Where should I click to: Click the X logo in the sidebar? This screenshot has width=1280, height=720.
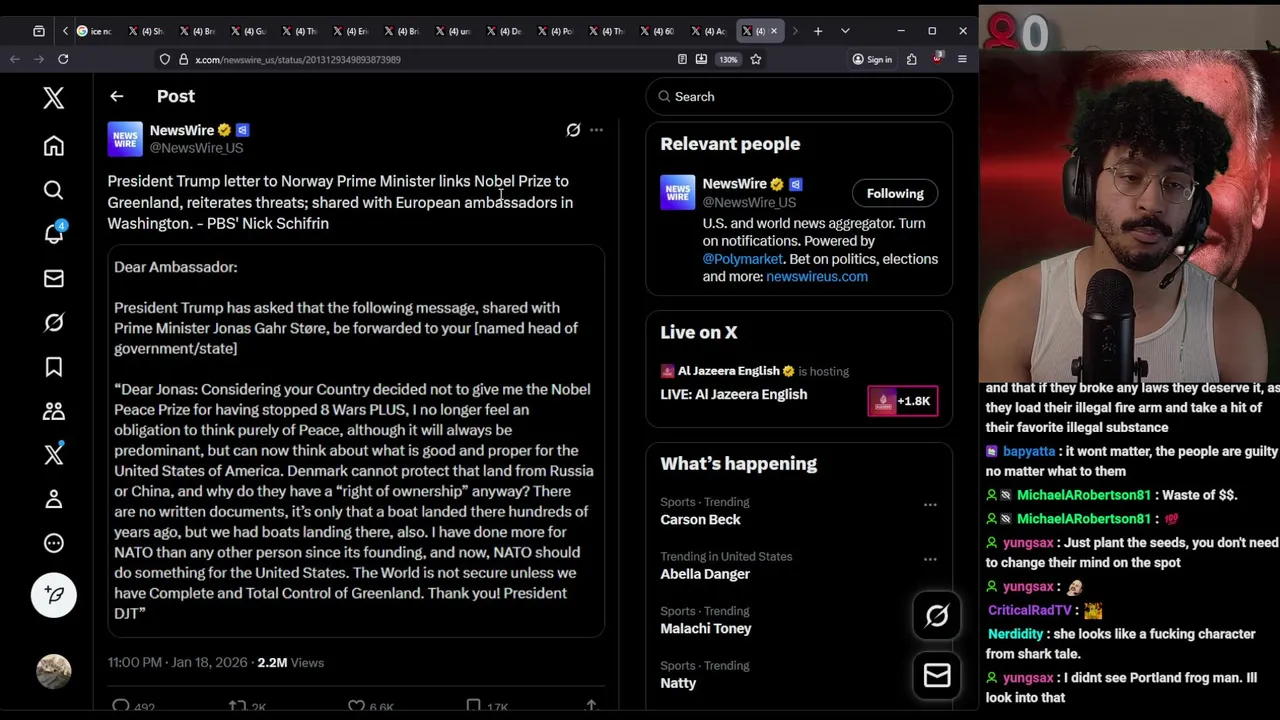[54, 97]
